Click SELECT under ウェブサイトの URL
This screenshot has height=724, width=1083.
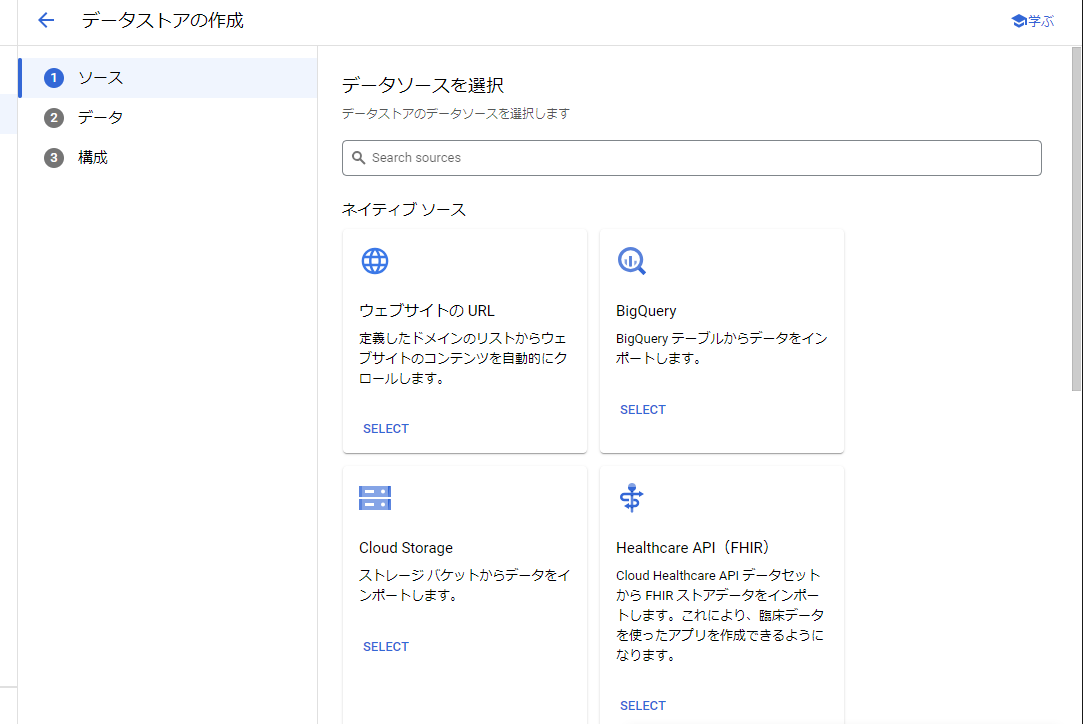click(x=386, y=428)
